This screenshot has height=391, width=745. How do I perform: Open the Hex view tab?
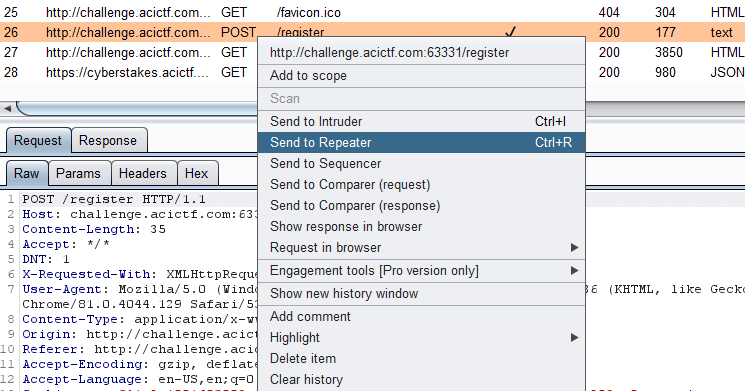pos(197,173)
